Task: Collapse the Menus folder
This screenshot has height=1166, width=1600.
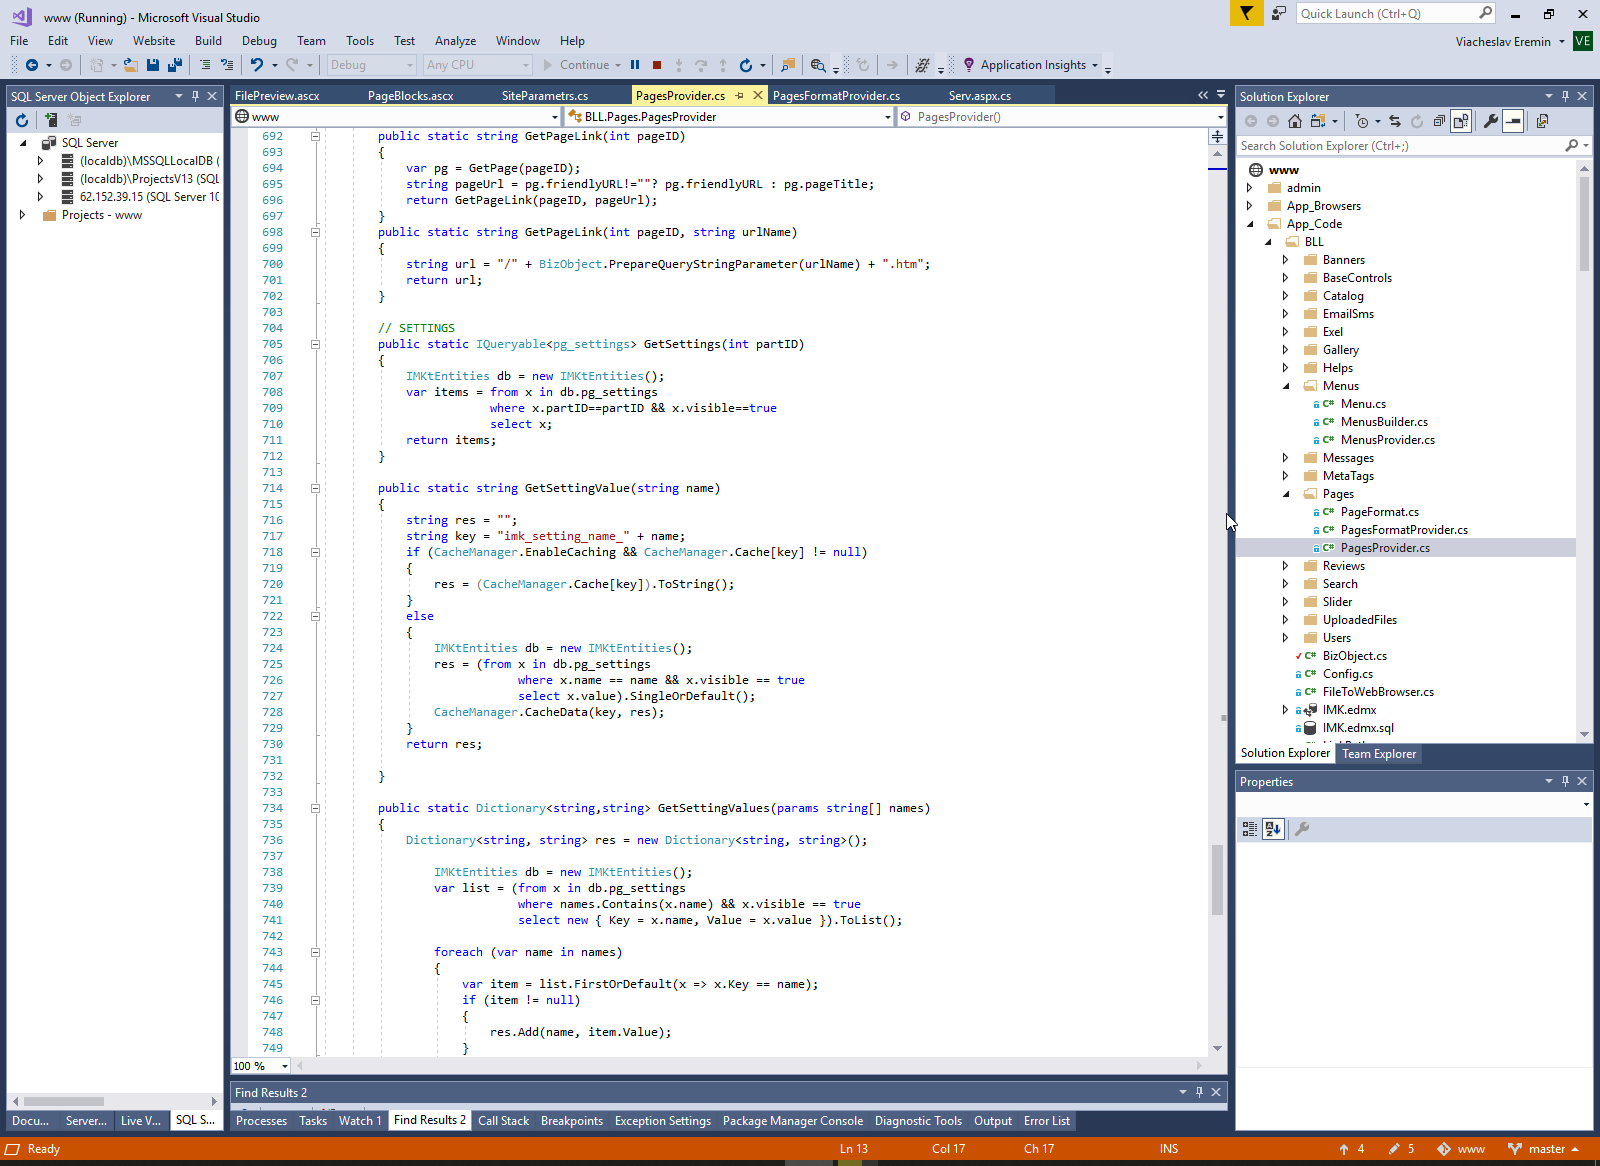Action: tap(1286, 386)
